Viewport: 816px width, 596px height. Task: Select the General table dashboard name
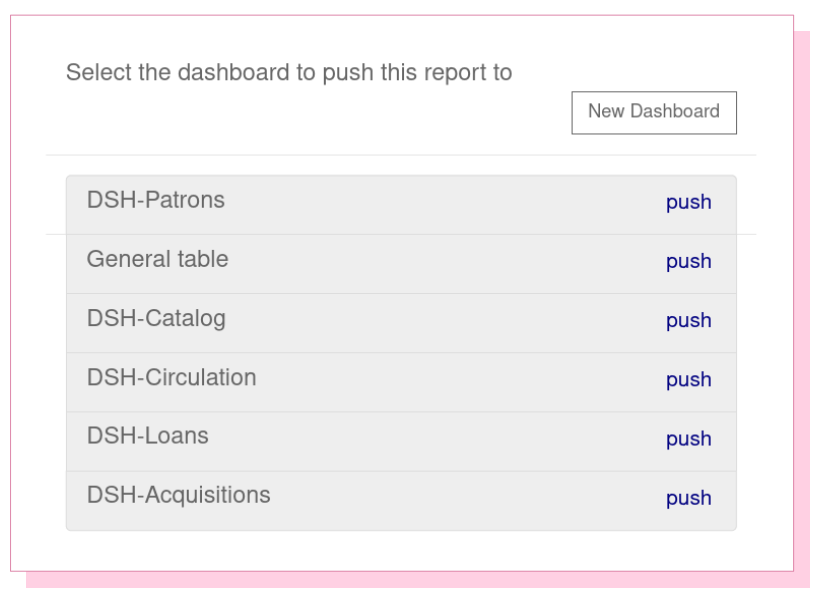pyautogui.click(x=157, y=259)
